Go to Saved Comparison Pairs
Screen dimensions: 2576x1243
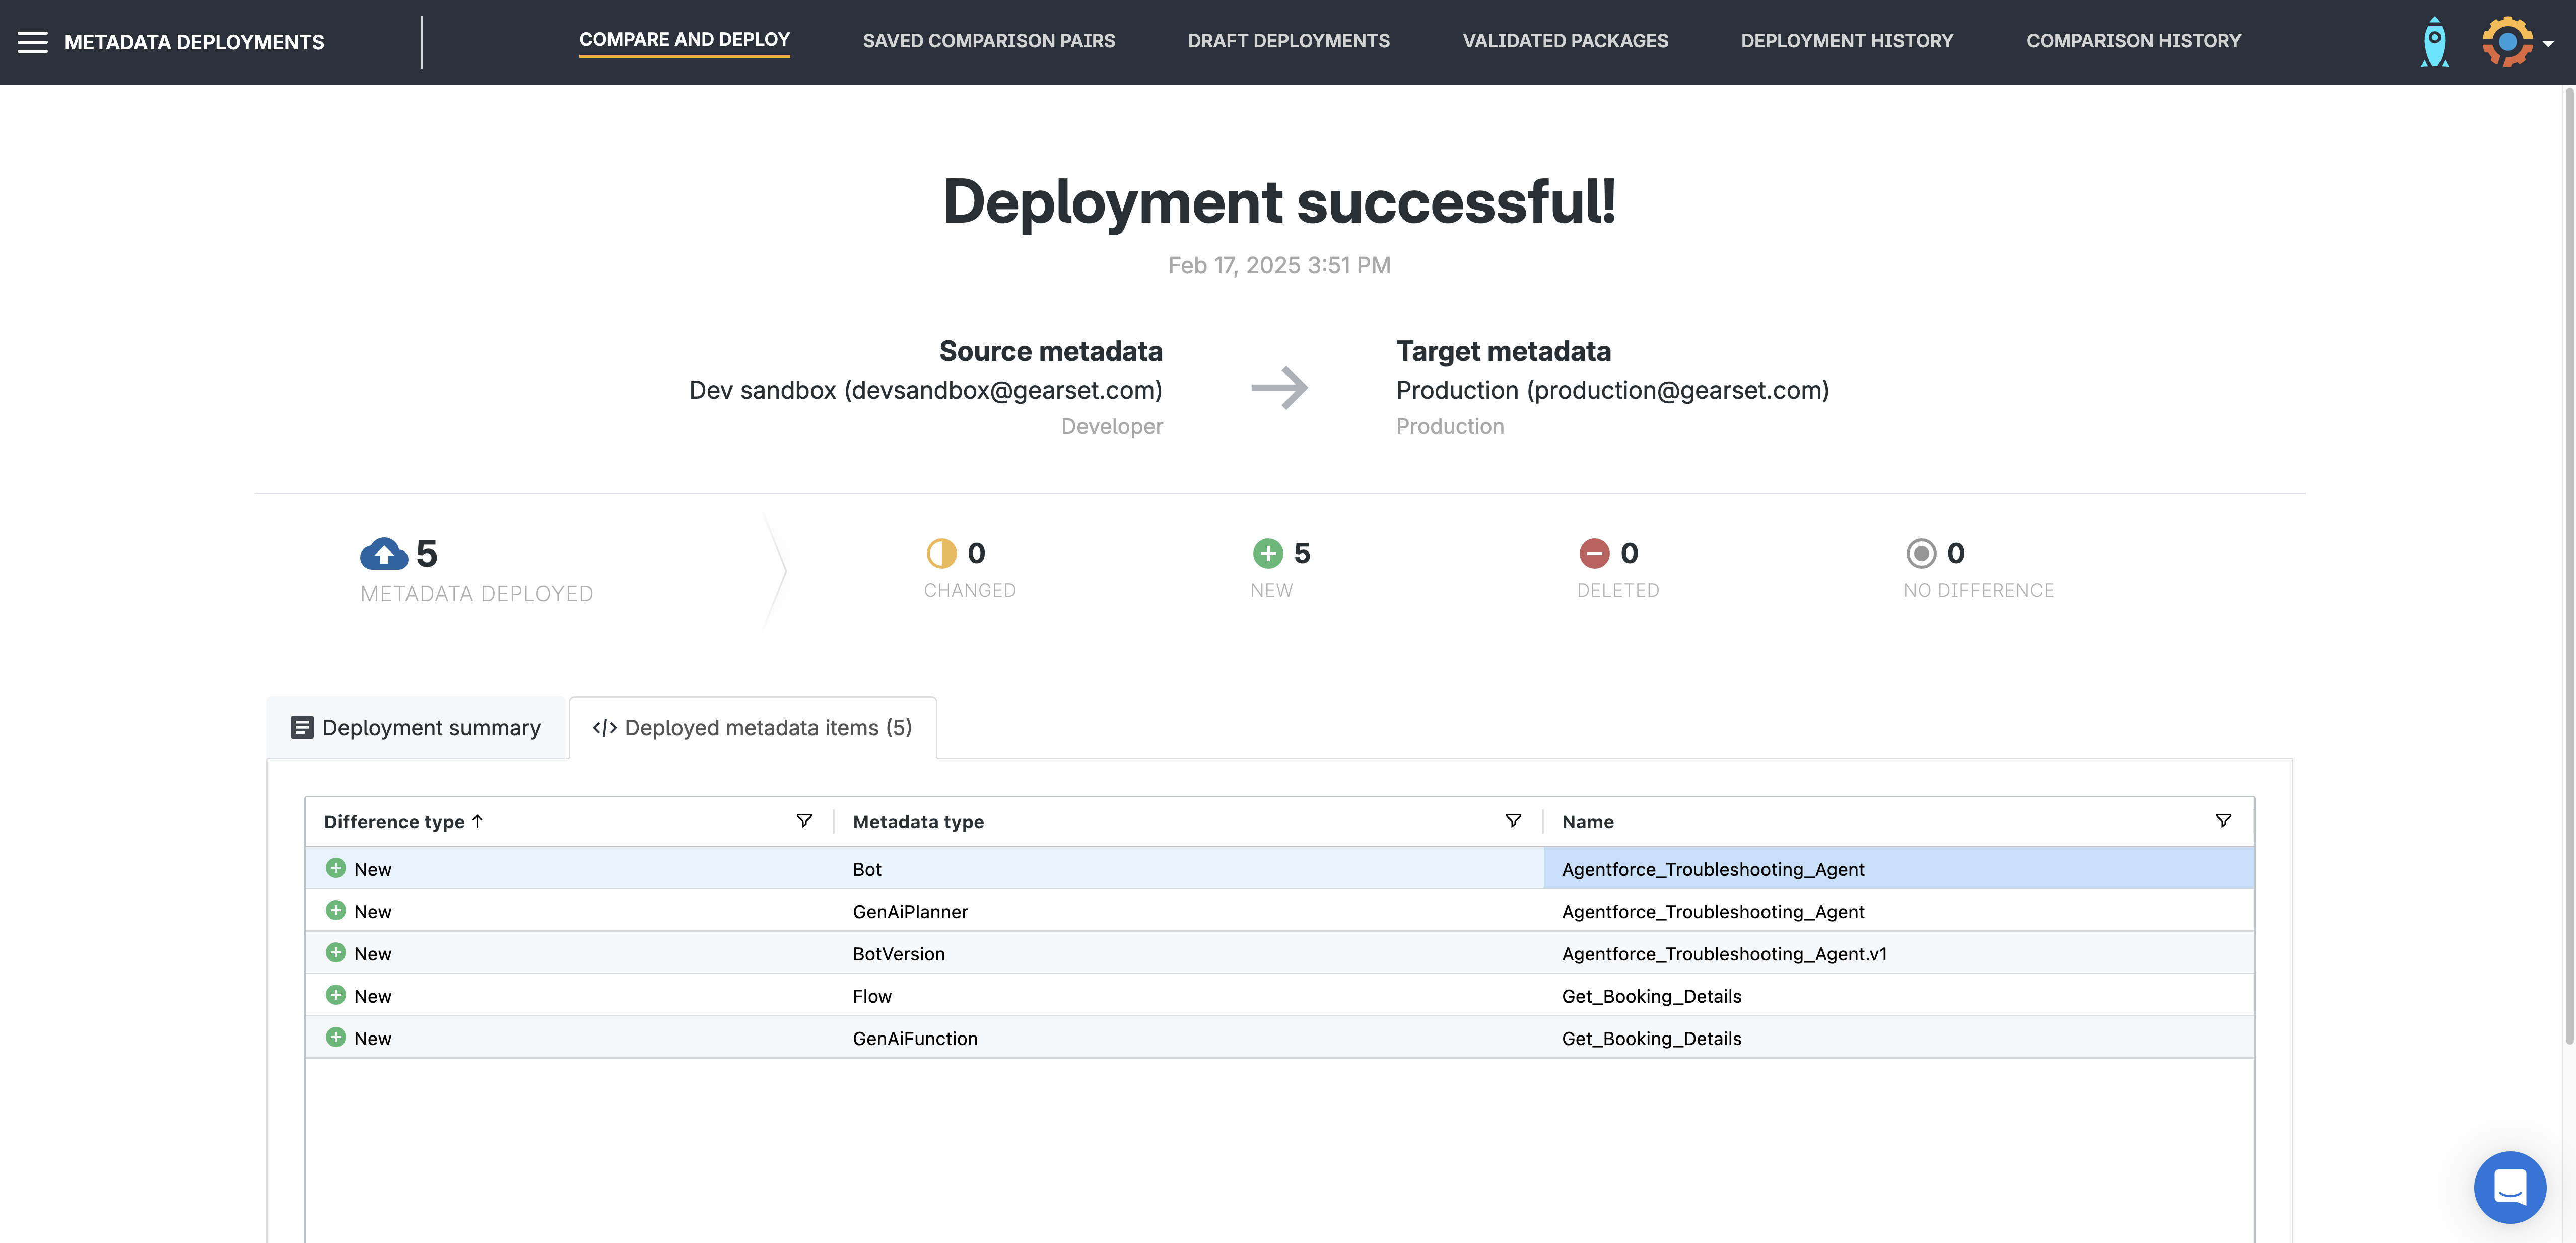(988, 41)
